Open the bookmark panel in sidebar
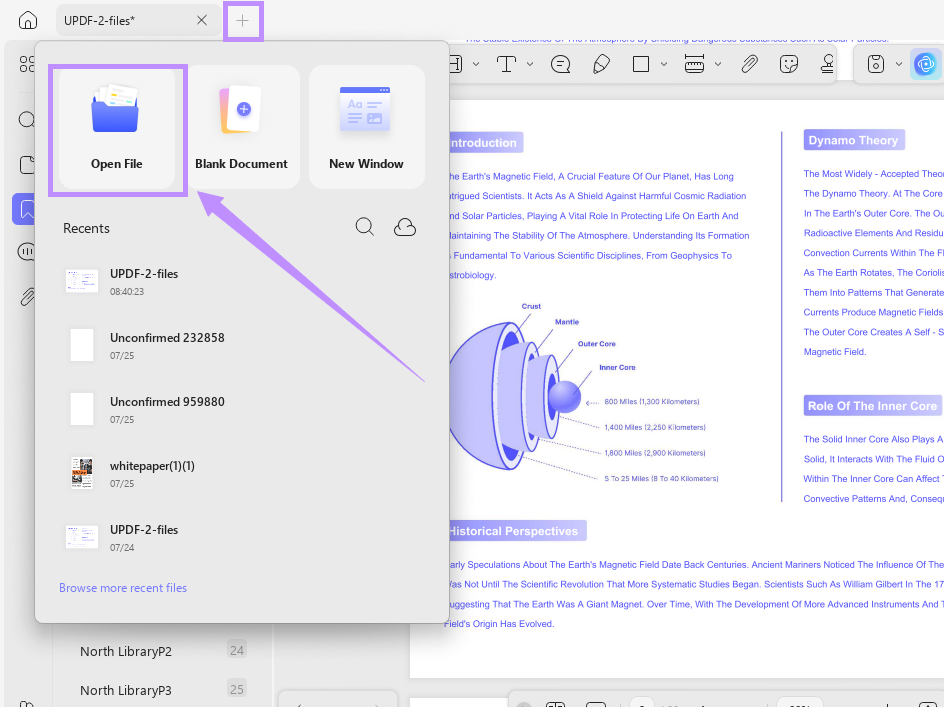This screenshot has height=707, width=944. click(25, 209)
